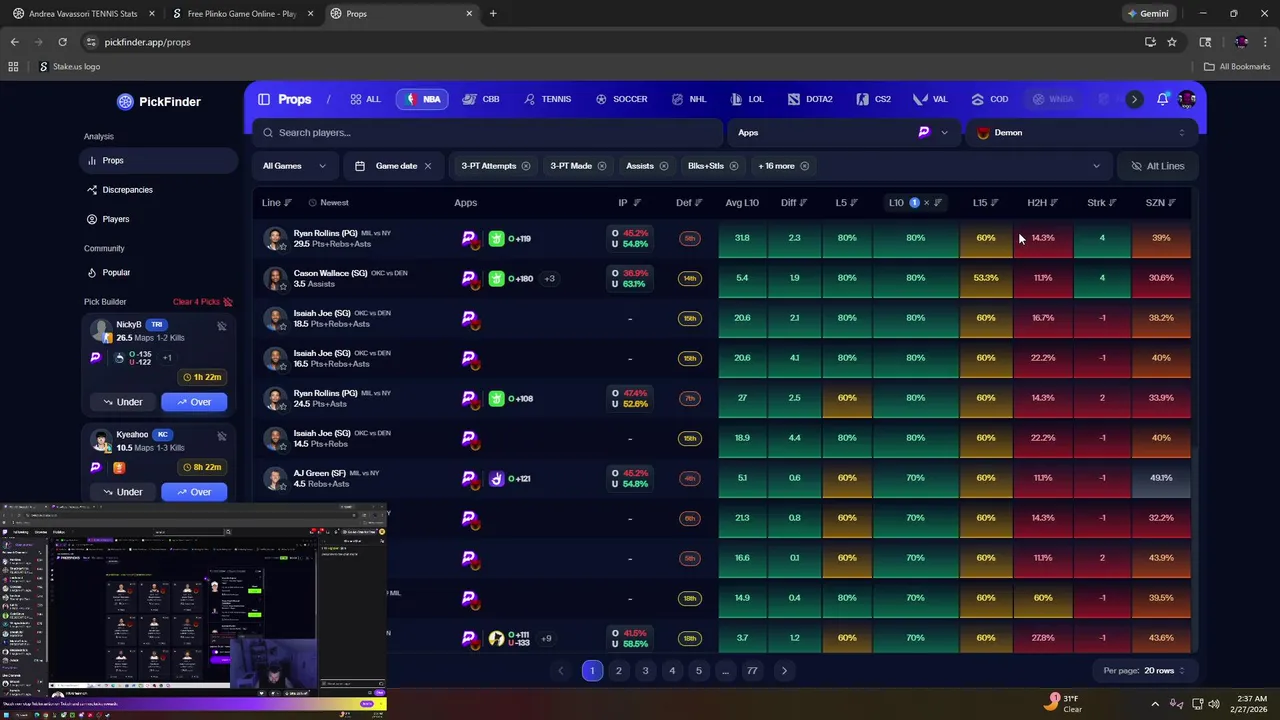
Task: Click the 49.1% SZN cell for AJ Green
Action: (x=1161, y=478)
